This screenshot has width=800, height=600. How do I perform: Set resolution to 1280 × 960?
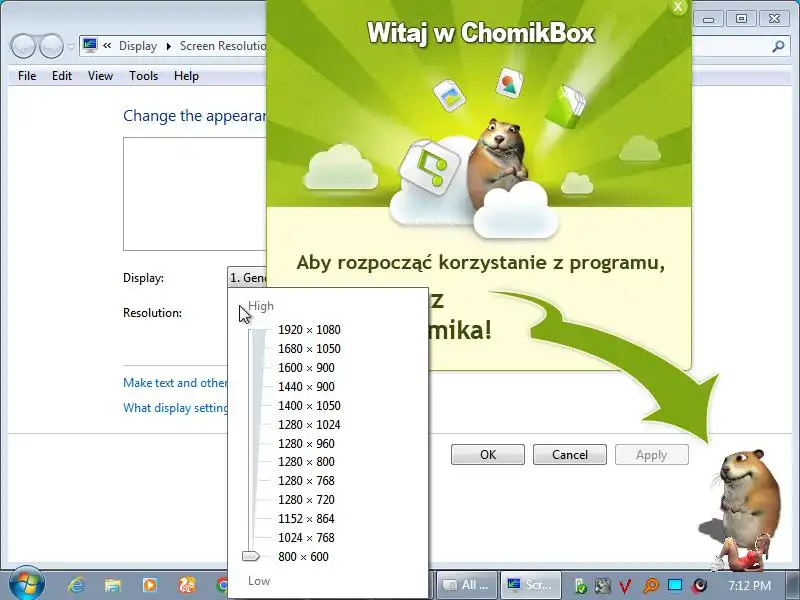click(306, 443)
